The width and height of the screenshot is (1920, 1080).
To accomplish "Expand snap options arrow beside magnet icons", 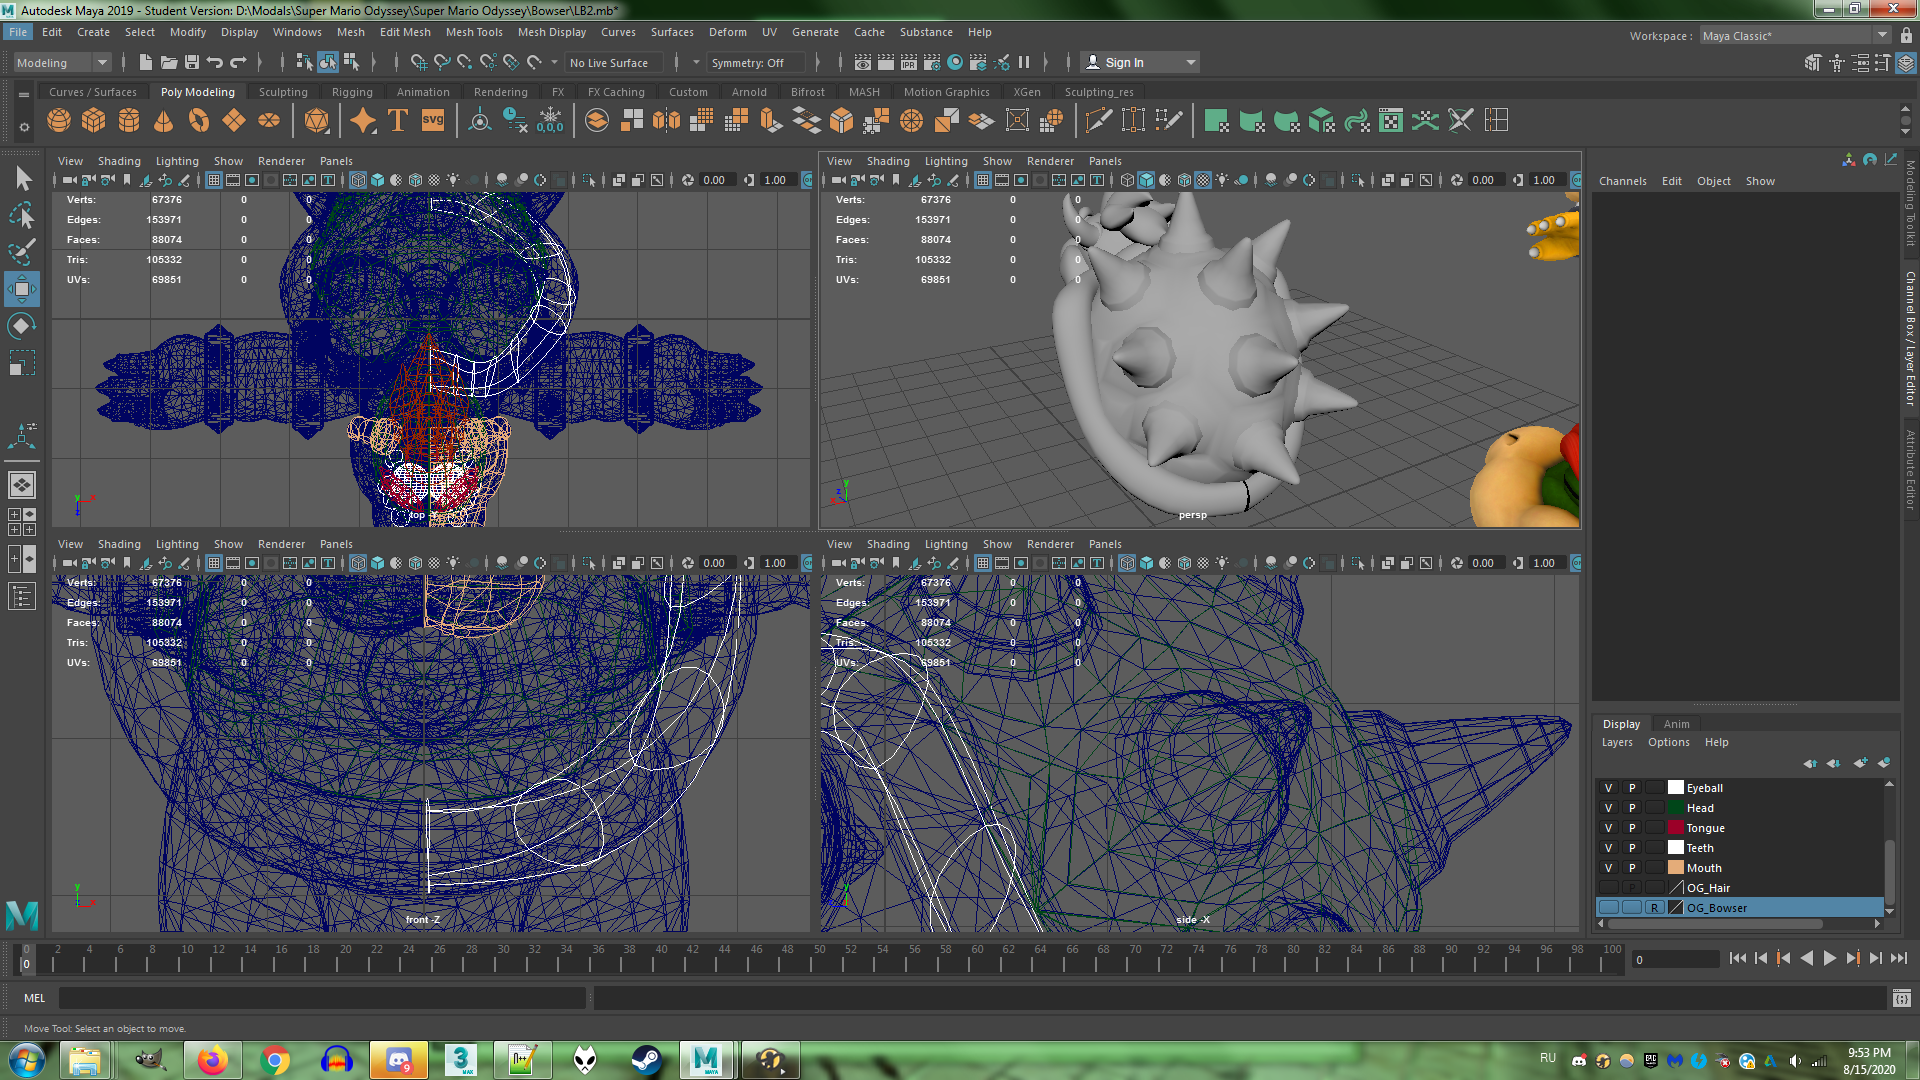I will 555,62.
